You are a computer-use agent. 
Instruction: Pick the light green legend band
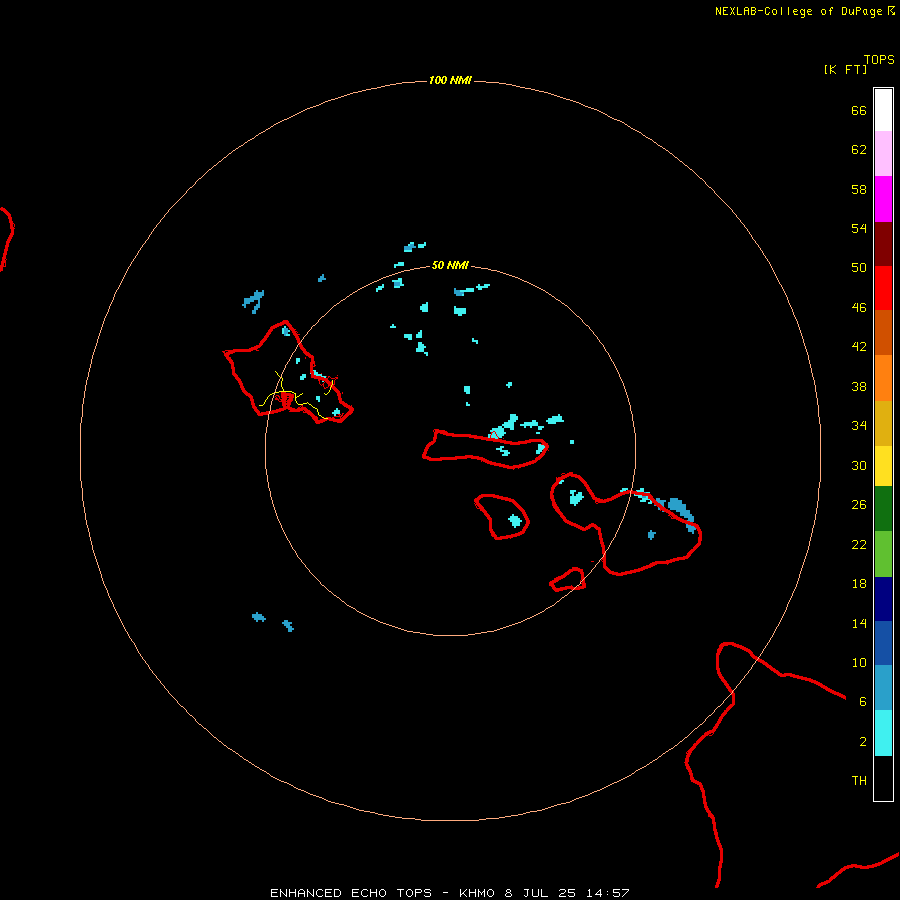(x=883, y=554)
